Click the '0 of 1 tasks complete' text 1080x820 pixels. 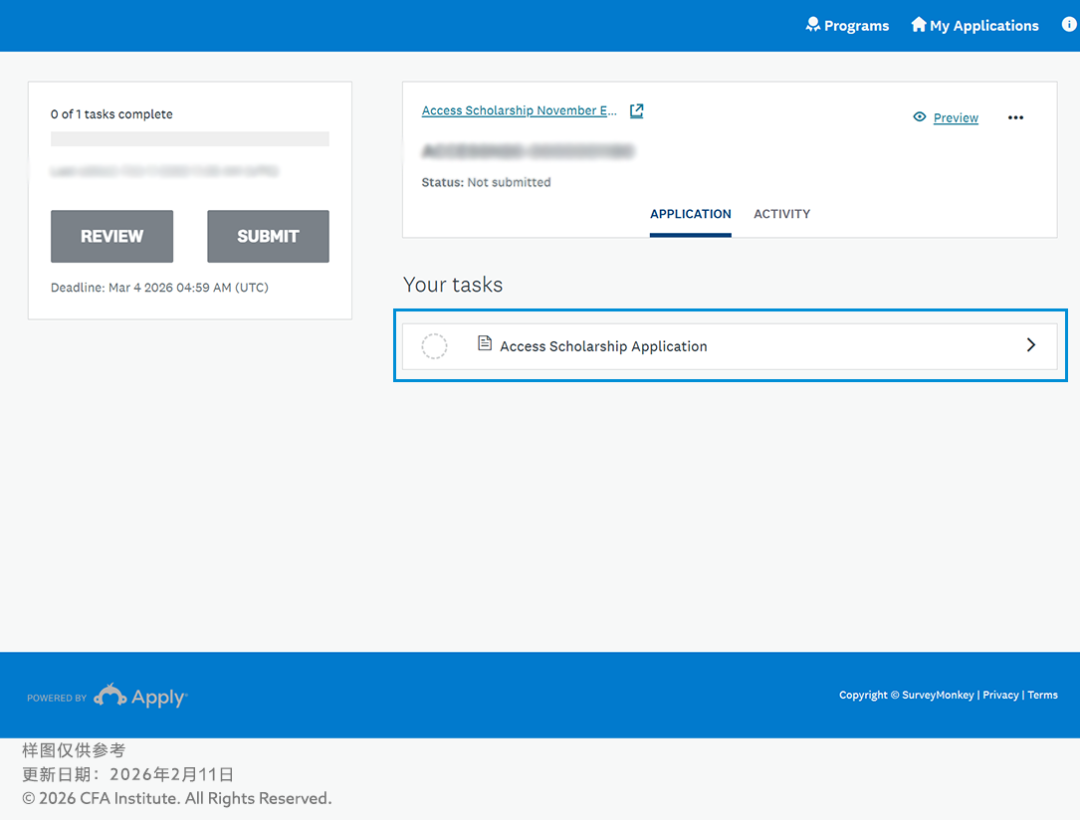click(112, 114)
